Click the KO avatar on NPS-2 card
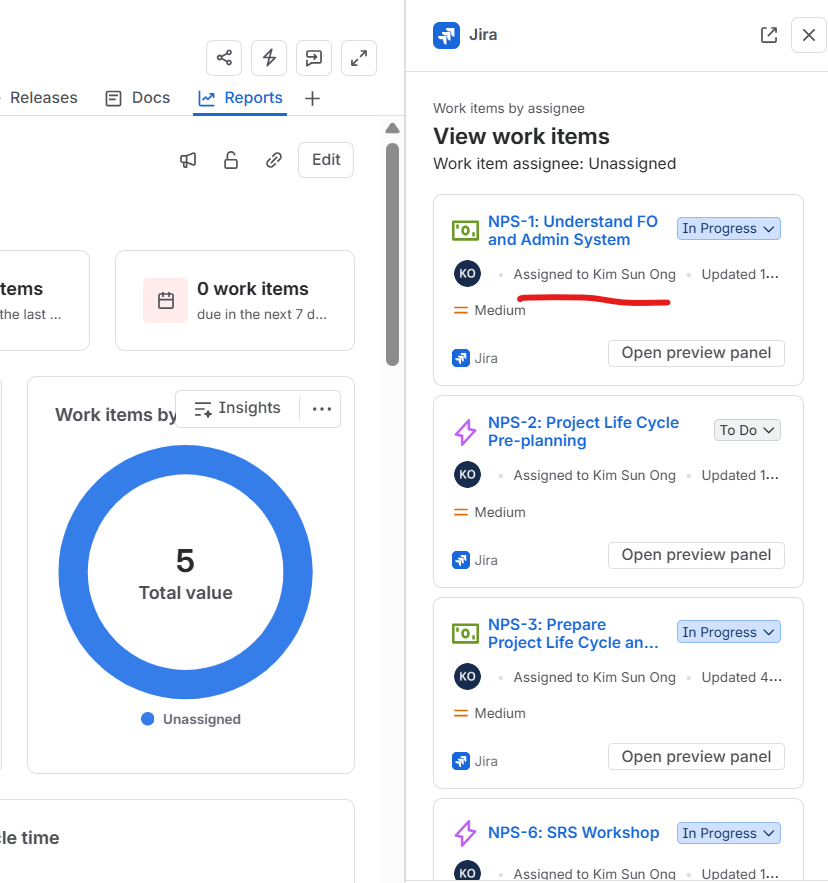 pyautogui.click(x=468, y=475)
